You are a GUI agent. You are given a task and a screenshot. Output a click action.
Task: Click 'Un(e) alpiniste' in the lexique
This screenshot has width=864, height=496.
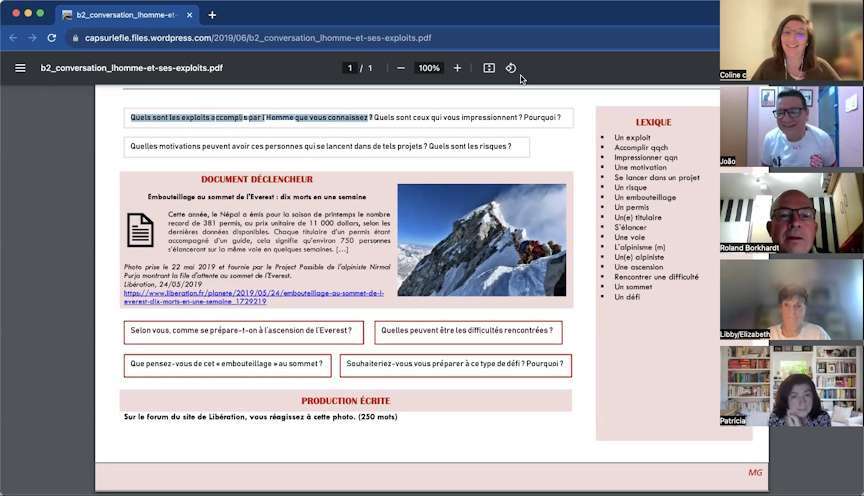[x=639, y=257]
